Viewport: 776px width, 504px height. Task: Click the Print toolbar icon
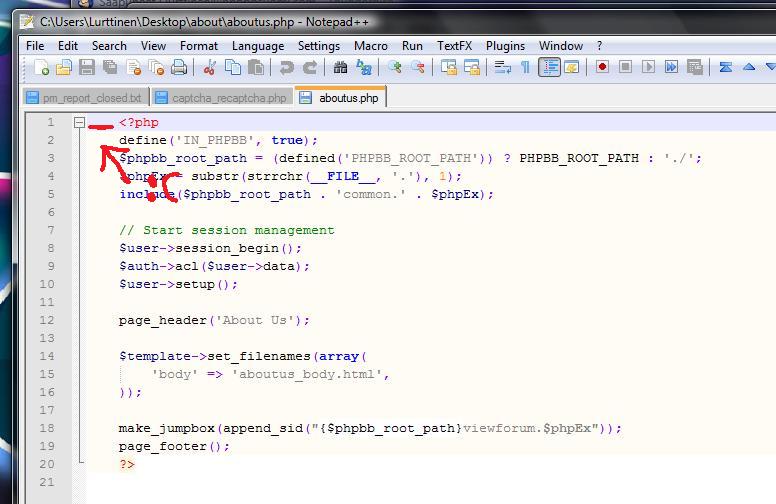coord(178,67)
